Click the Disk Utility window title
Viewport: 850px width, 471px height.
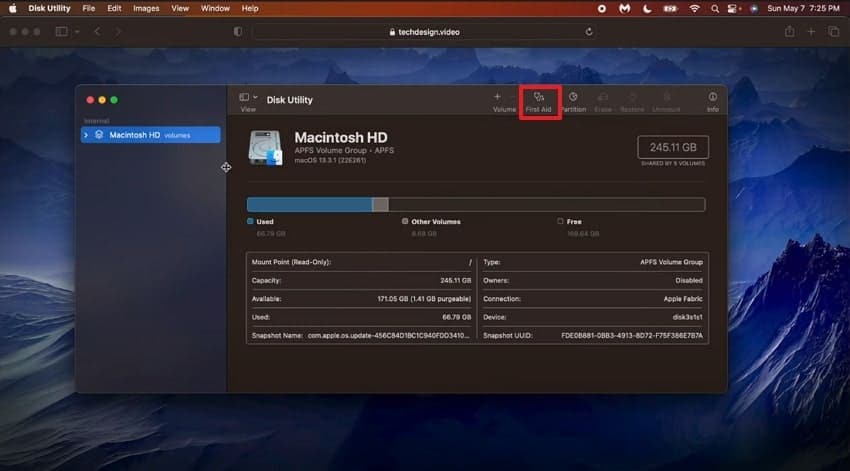289,100
